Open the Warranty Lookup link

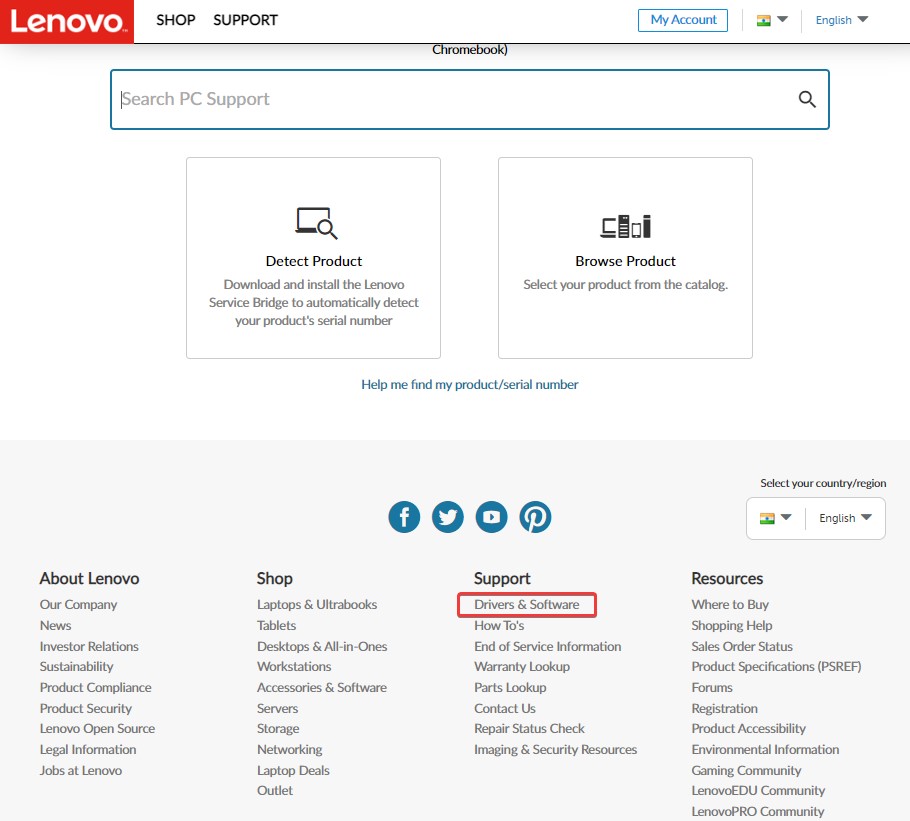(x=521, y=666)
